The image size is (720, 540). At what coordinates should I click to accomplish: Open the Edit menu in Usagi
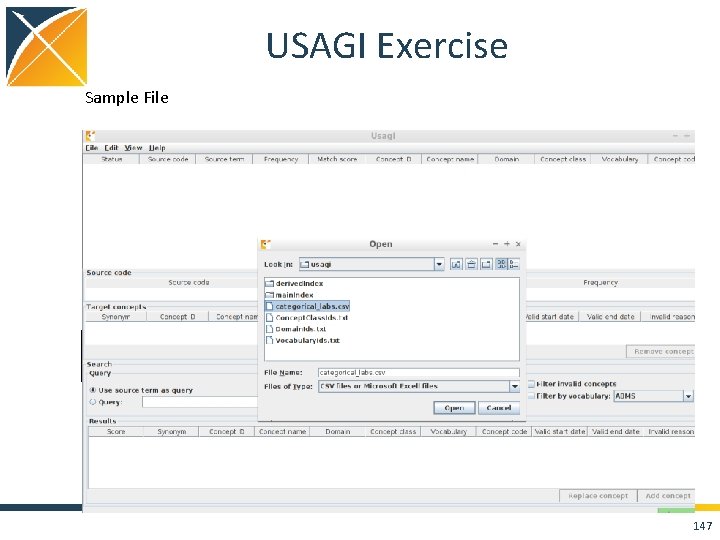tap(111, 148)
